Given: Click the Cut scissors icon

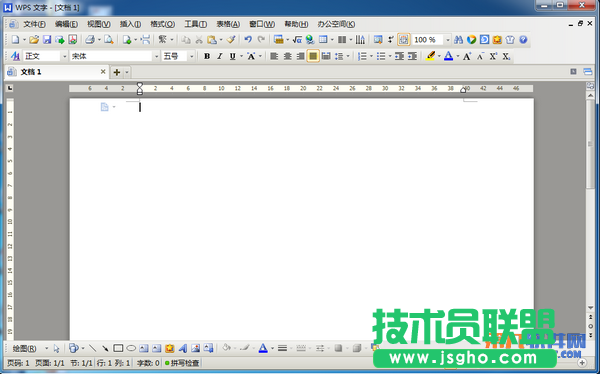Looking at the screenshot, I should 199,39.
